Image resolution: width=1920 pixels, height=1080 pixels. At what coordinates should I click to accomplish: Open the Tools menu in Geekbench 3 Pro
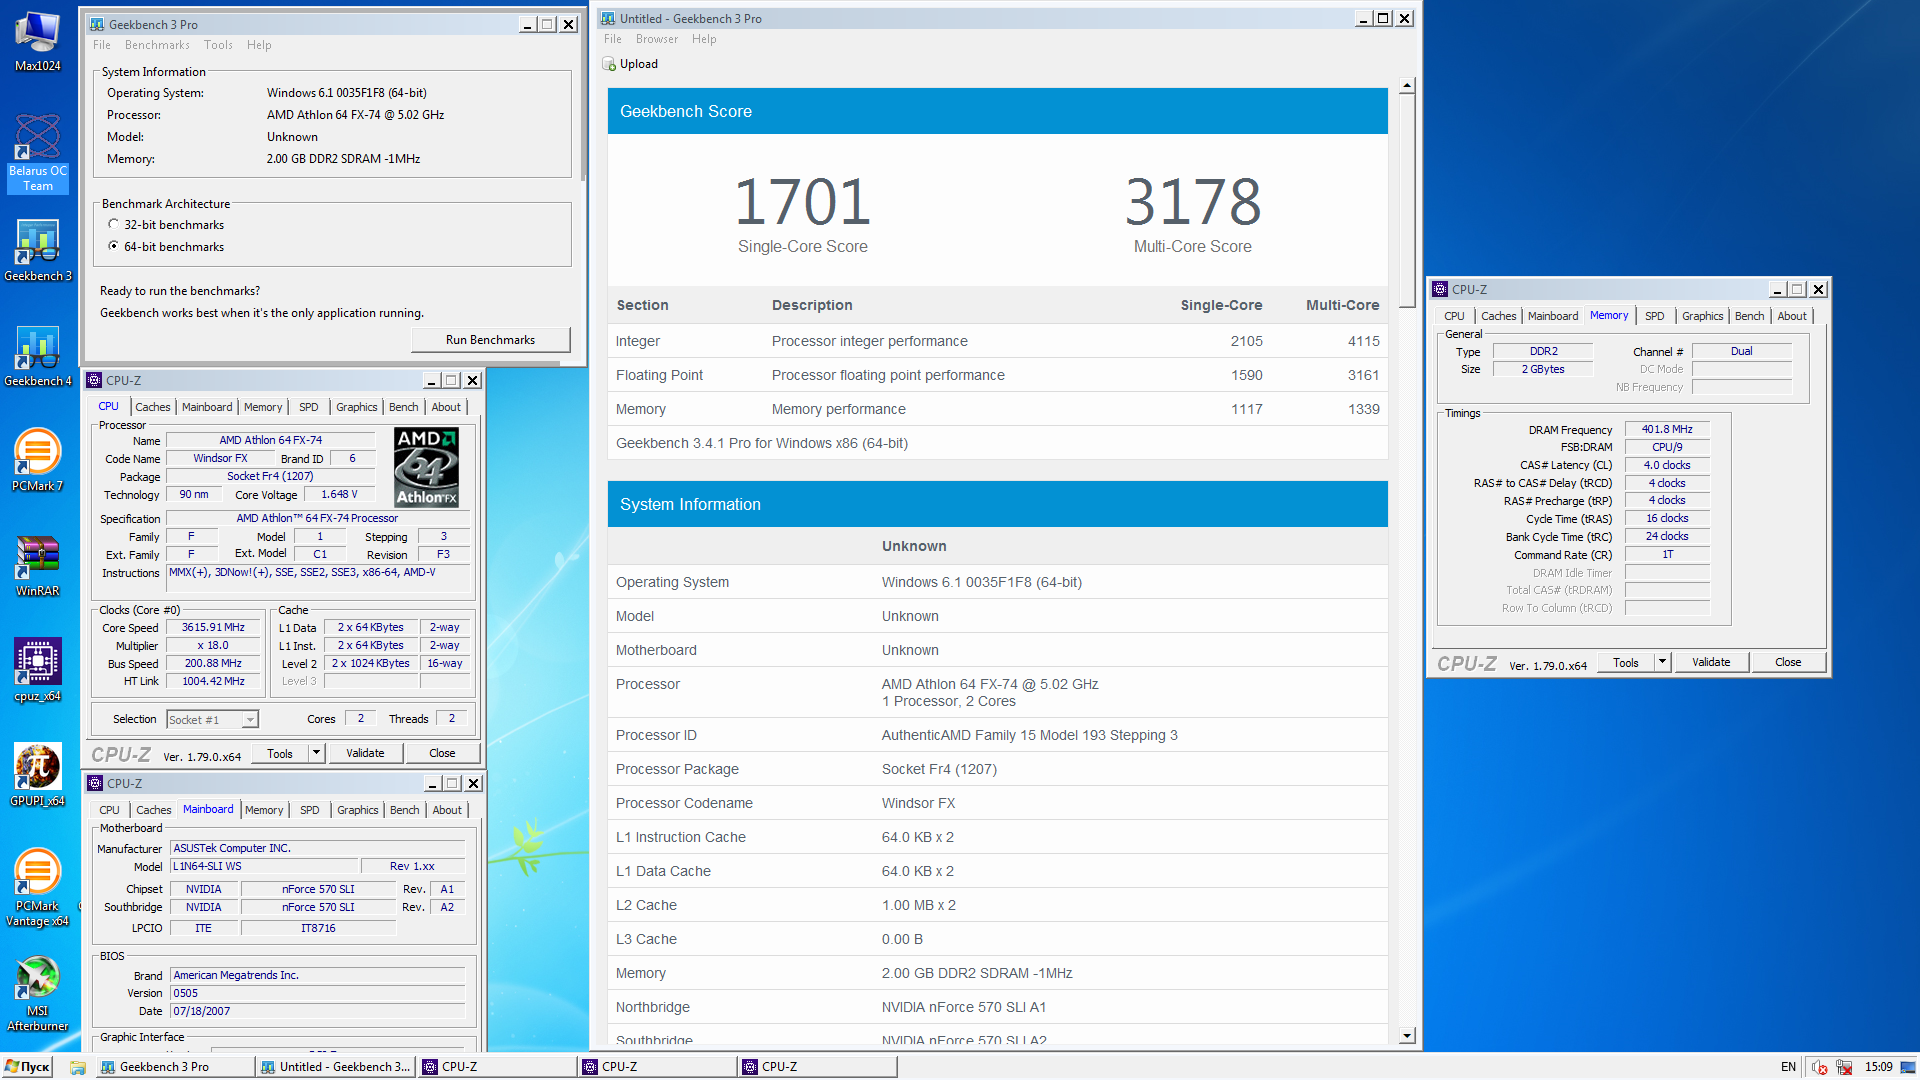click(218, 45)
